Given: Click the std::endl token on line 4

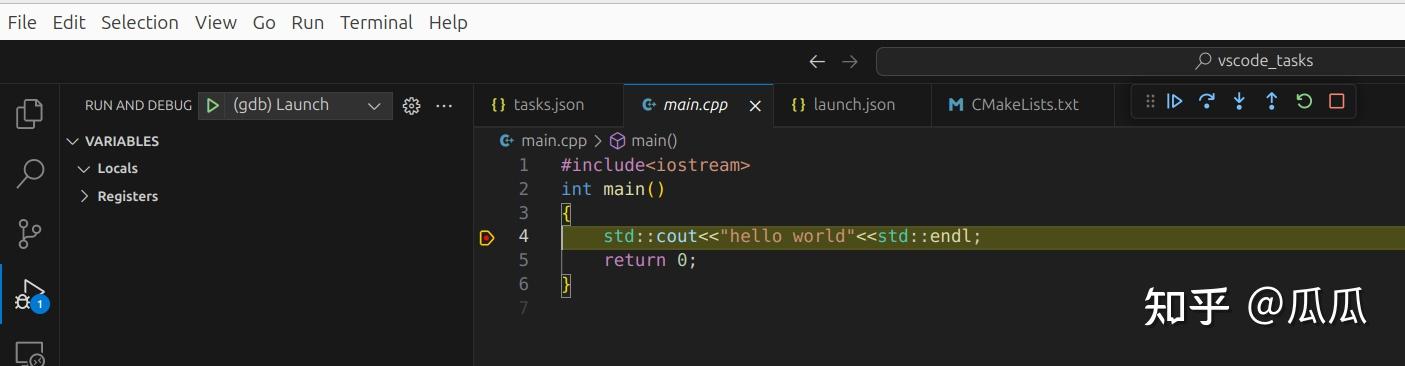Looking at the screenshot, I should coord(925,237).
